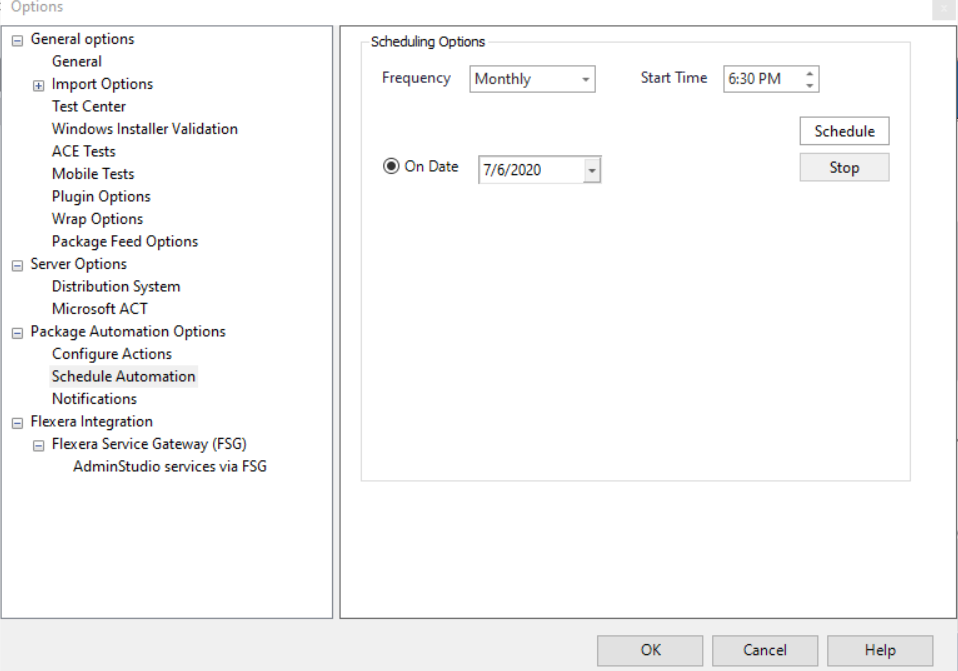Viewport: 958px width, 671px height.
Task: Select Import Options tree item
Action: click(102, 84)
